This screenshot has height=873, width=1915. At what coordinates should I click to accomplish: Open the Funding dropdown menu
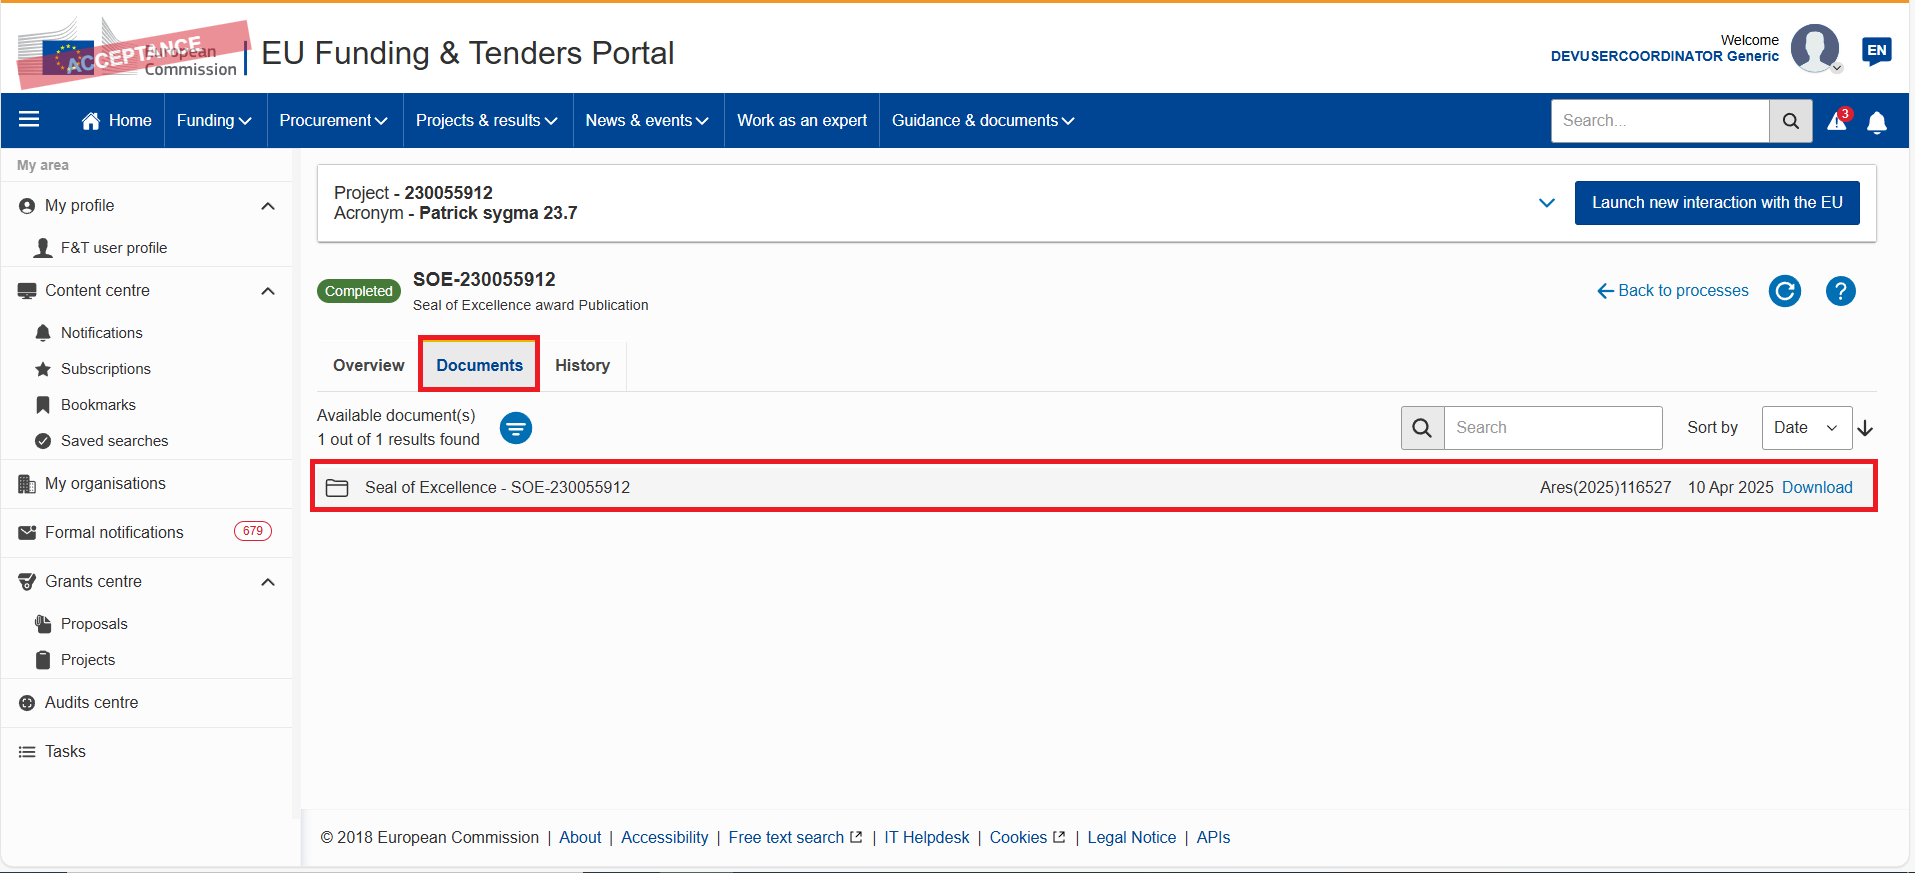(215, 121)
